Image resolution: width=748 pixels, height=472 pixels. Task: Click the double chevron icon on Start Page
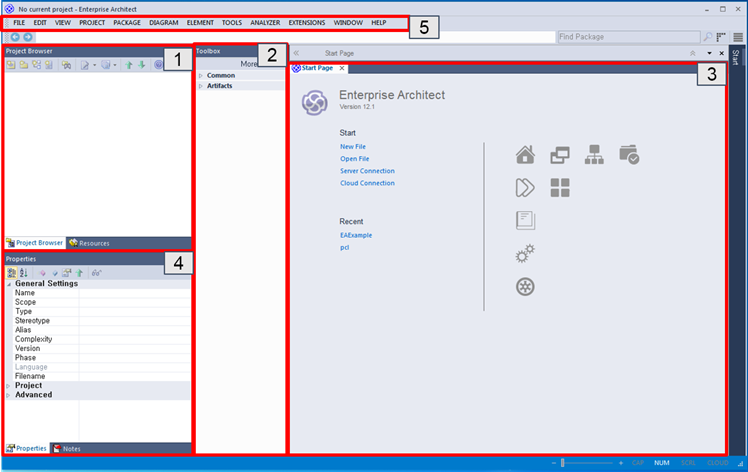coord(525,188)
